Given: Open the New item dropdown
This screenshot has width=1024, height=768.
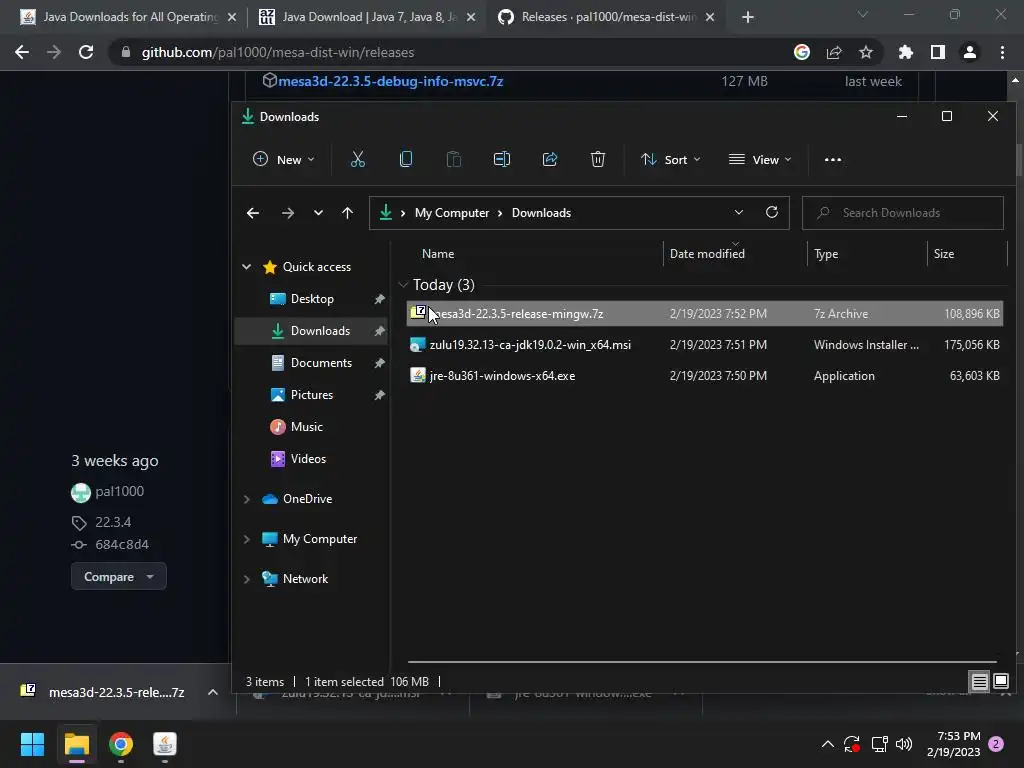Looking at the screenshot, I should click(x=283, y=159).
